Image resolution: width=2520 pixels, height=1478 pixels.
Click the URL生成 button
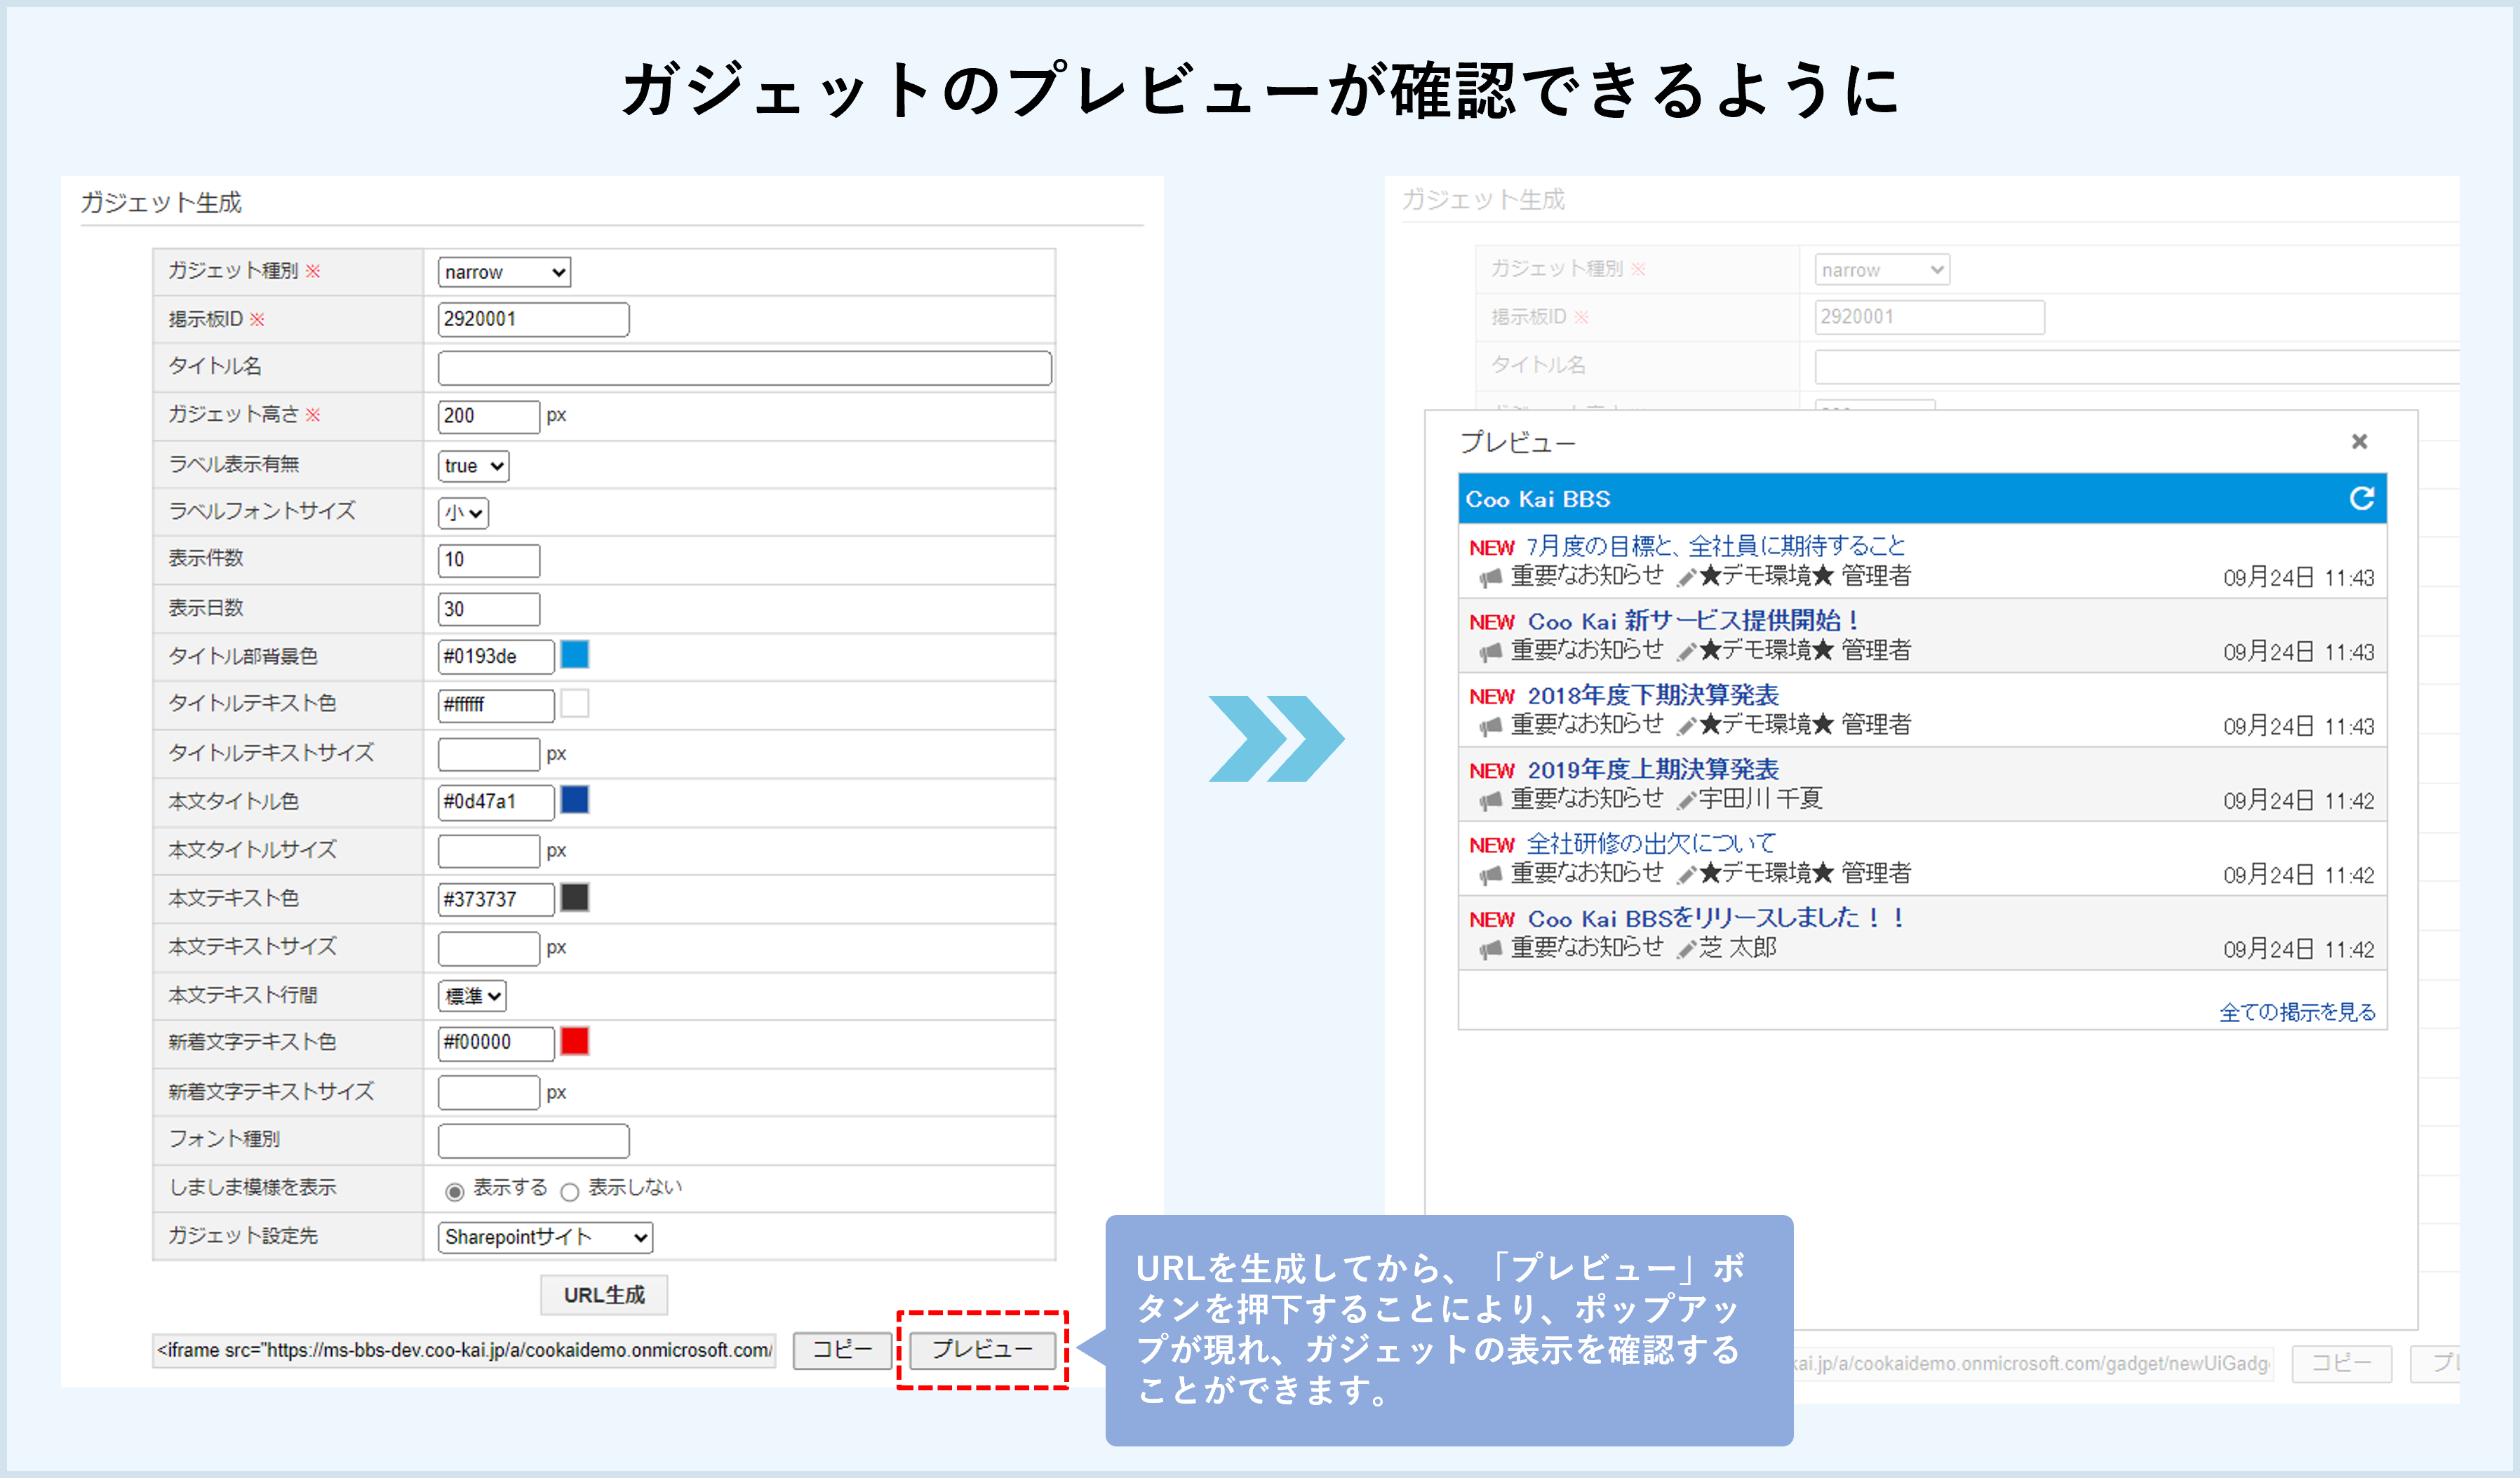click(604, 1295)
